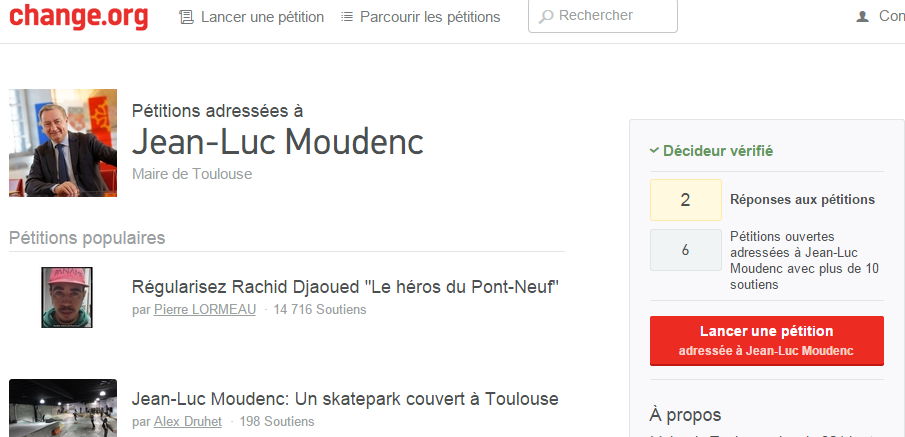Click the user profile icon in header
This screenshot has height=437, width=905.
[x=863, y=17]
